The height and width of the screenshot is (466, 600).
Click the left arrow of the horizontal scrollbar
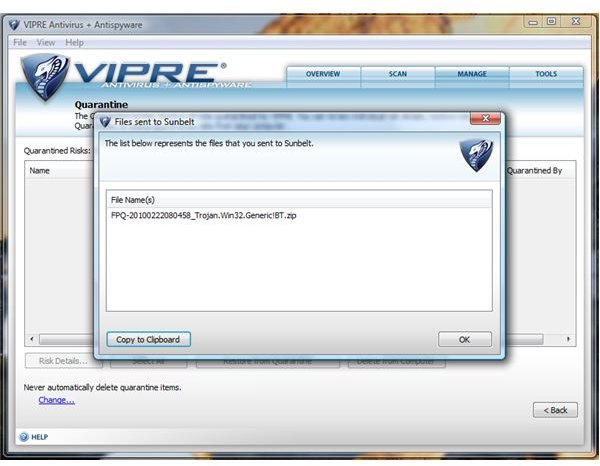coord(32,339)
